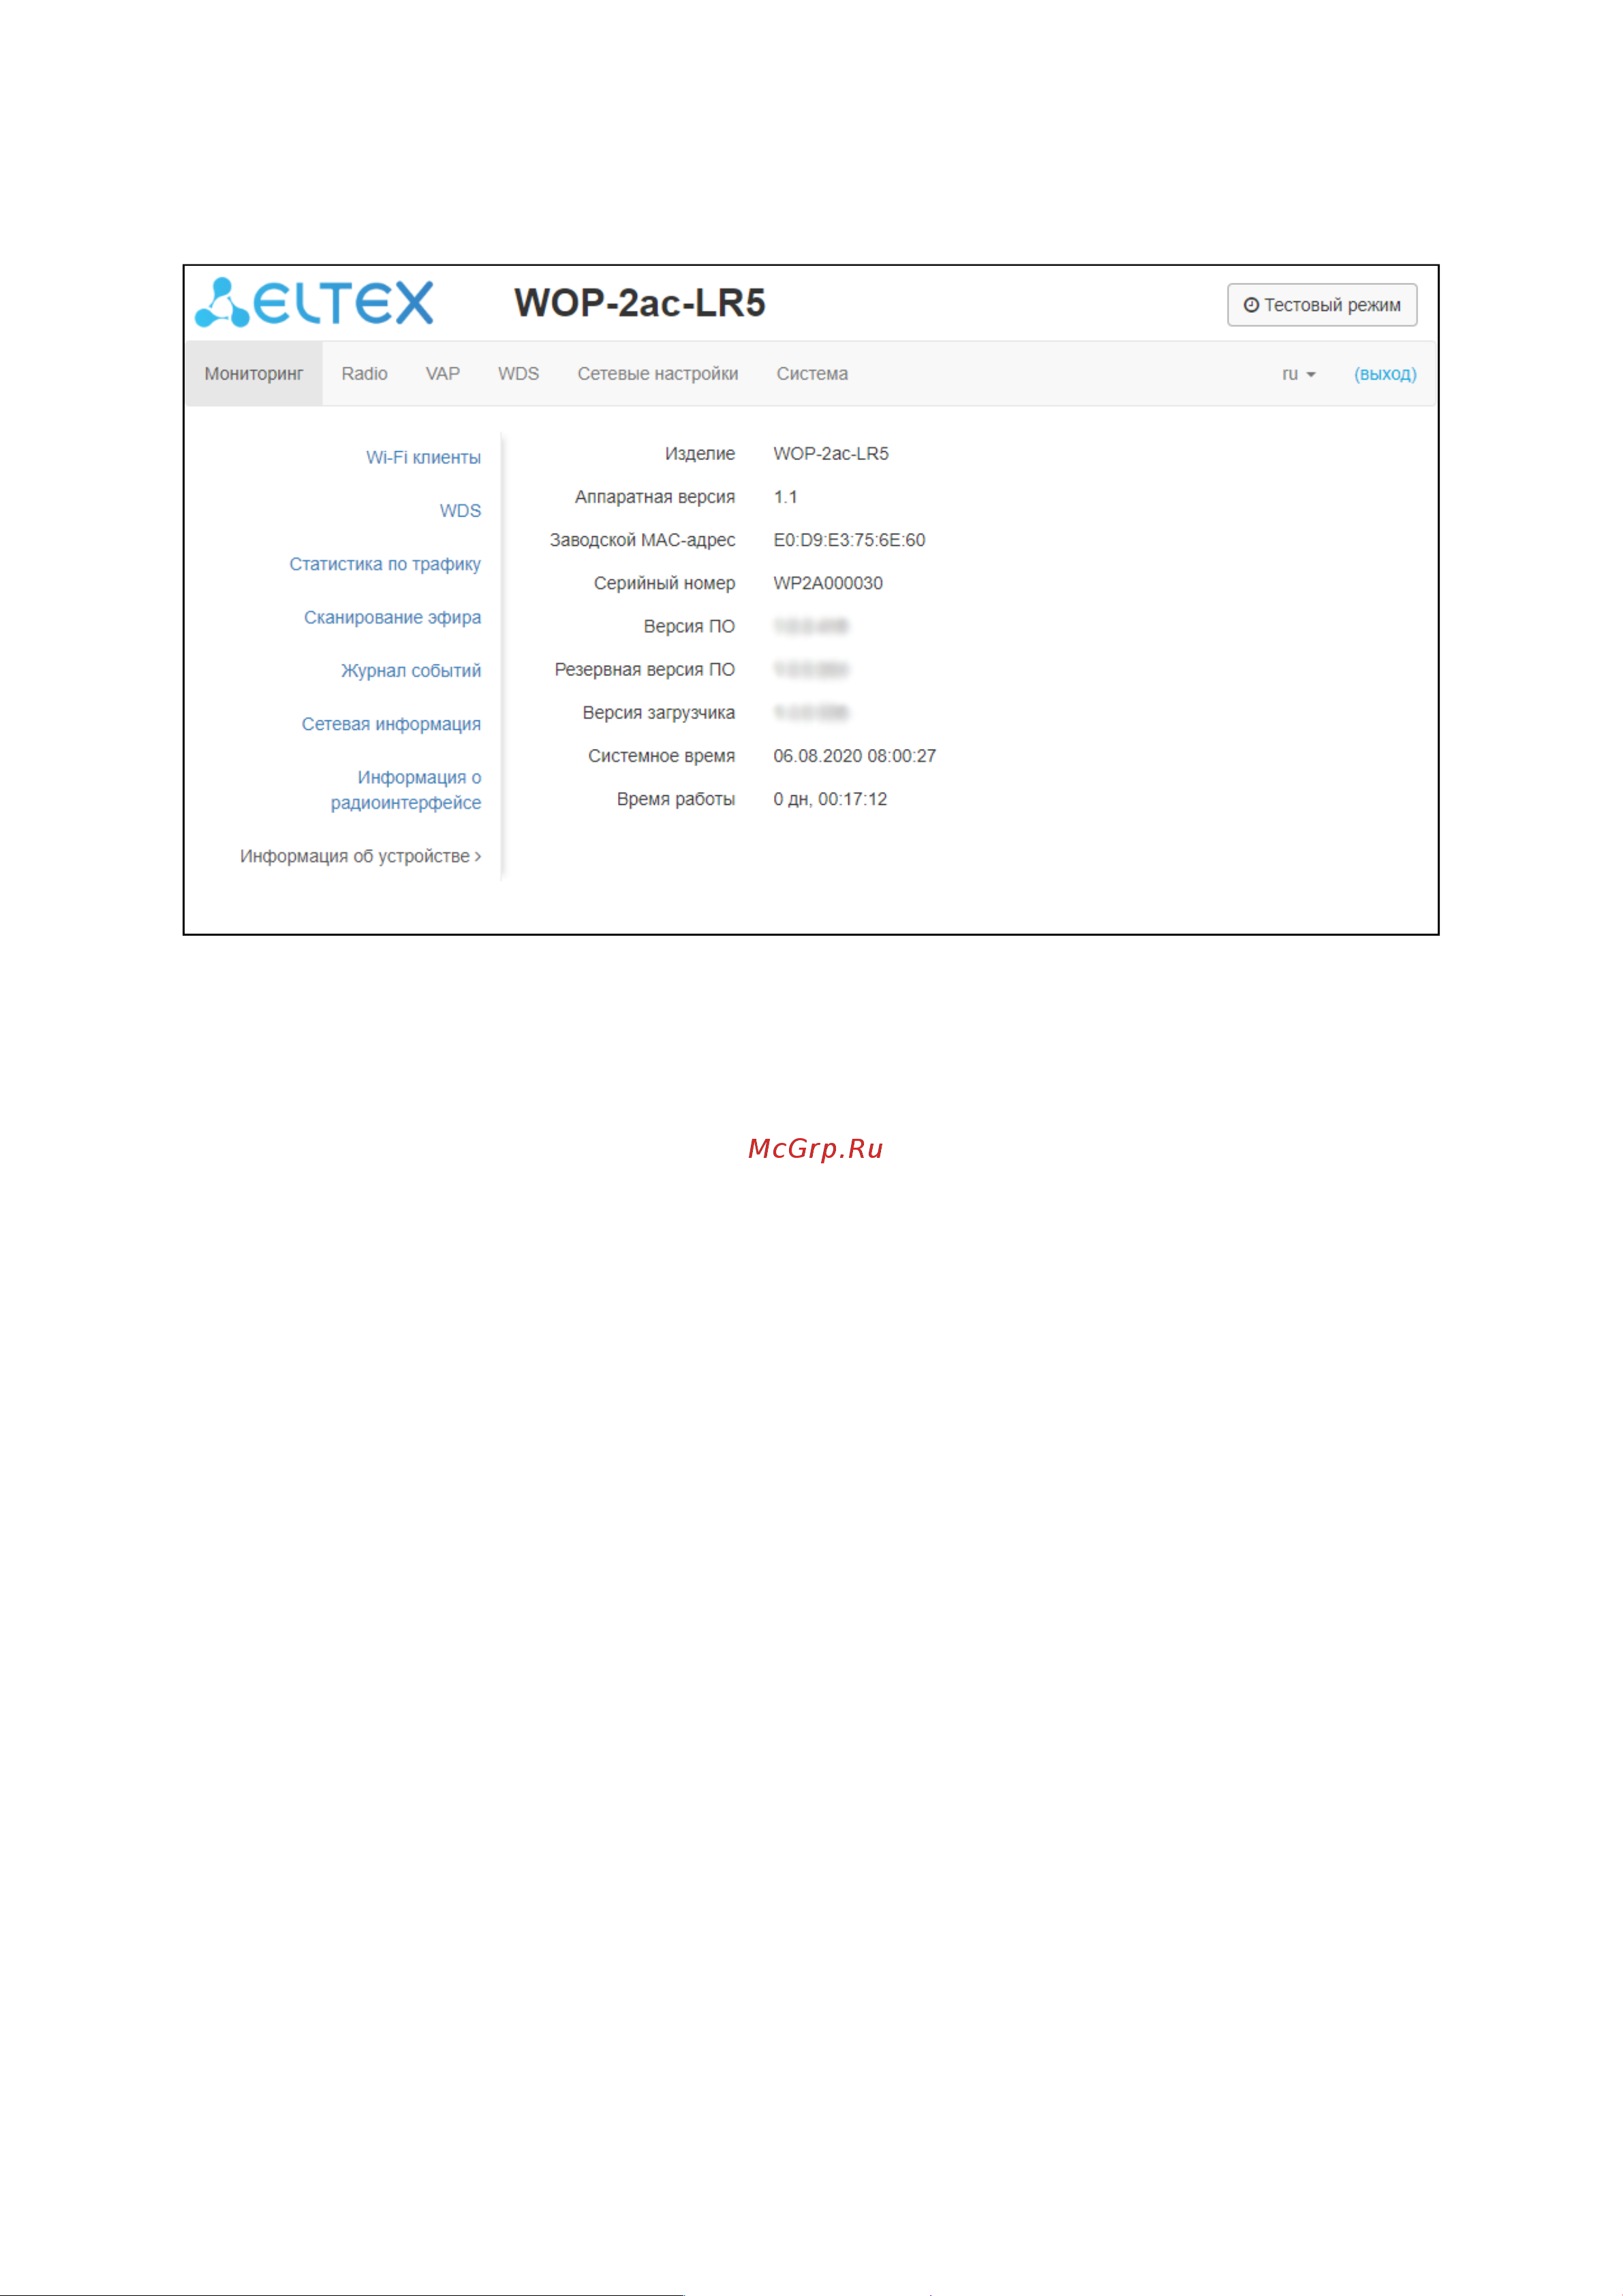
Task: Open Статистика по трафику
Action: tap(385, 564)
